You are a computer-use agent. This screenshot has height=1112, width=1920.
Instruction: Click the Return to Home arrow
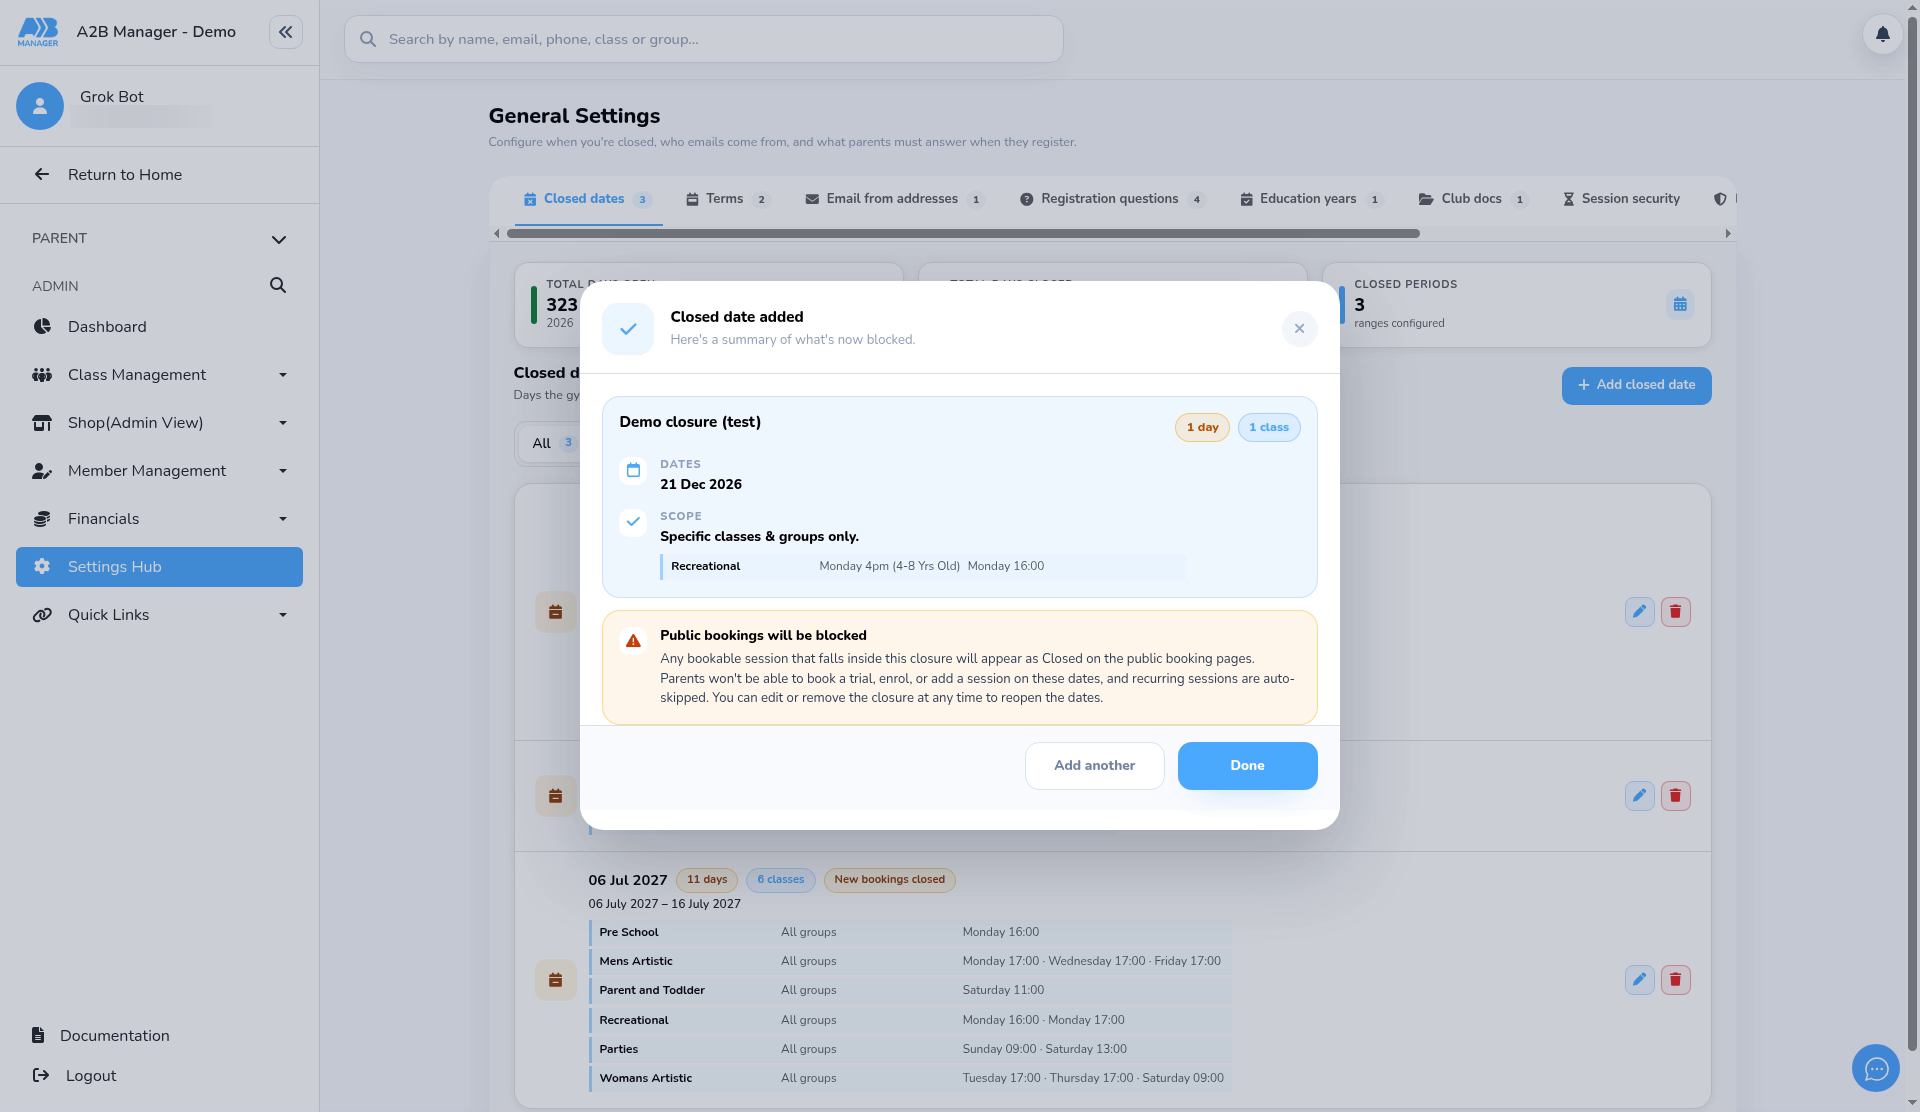click(41, 175)
